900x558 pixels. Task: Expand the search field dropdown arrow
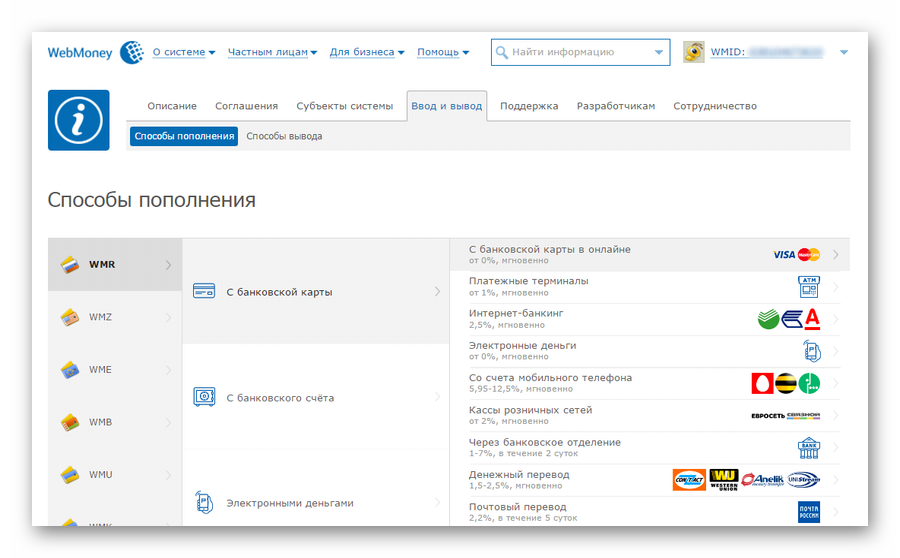point(659,52)
